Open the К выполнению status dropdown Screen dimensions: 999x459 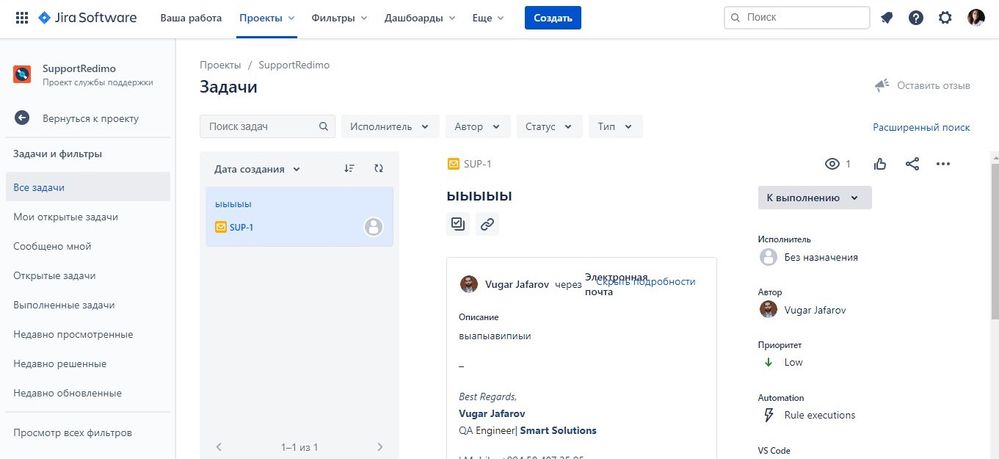(x=814, y=198)
